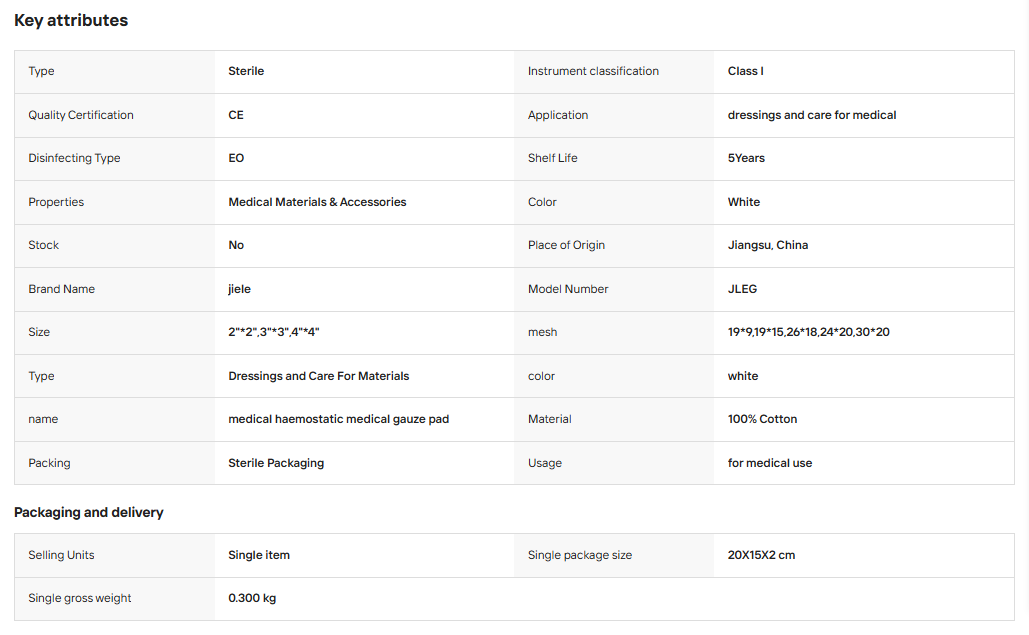Select the 5Years shelf life value

pos(746,158)
